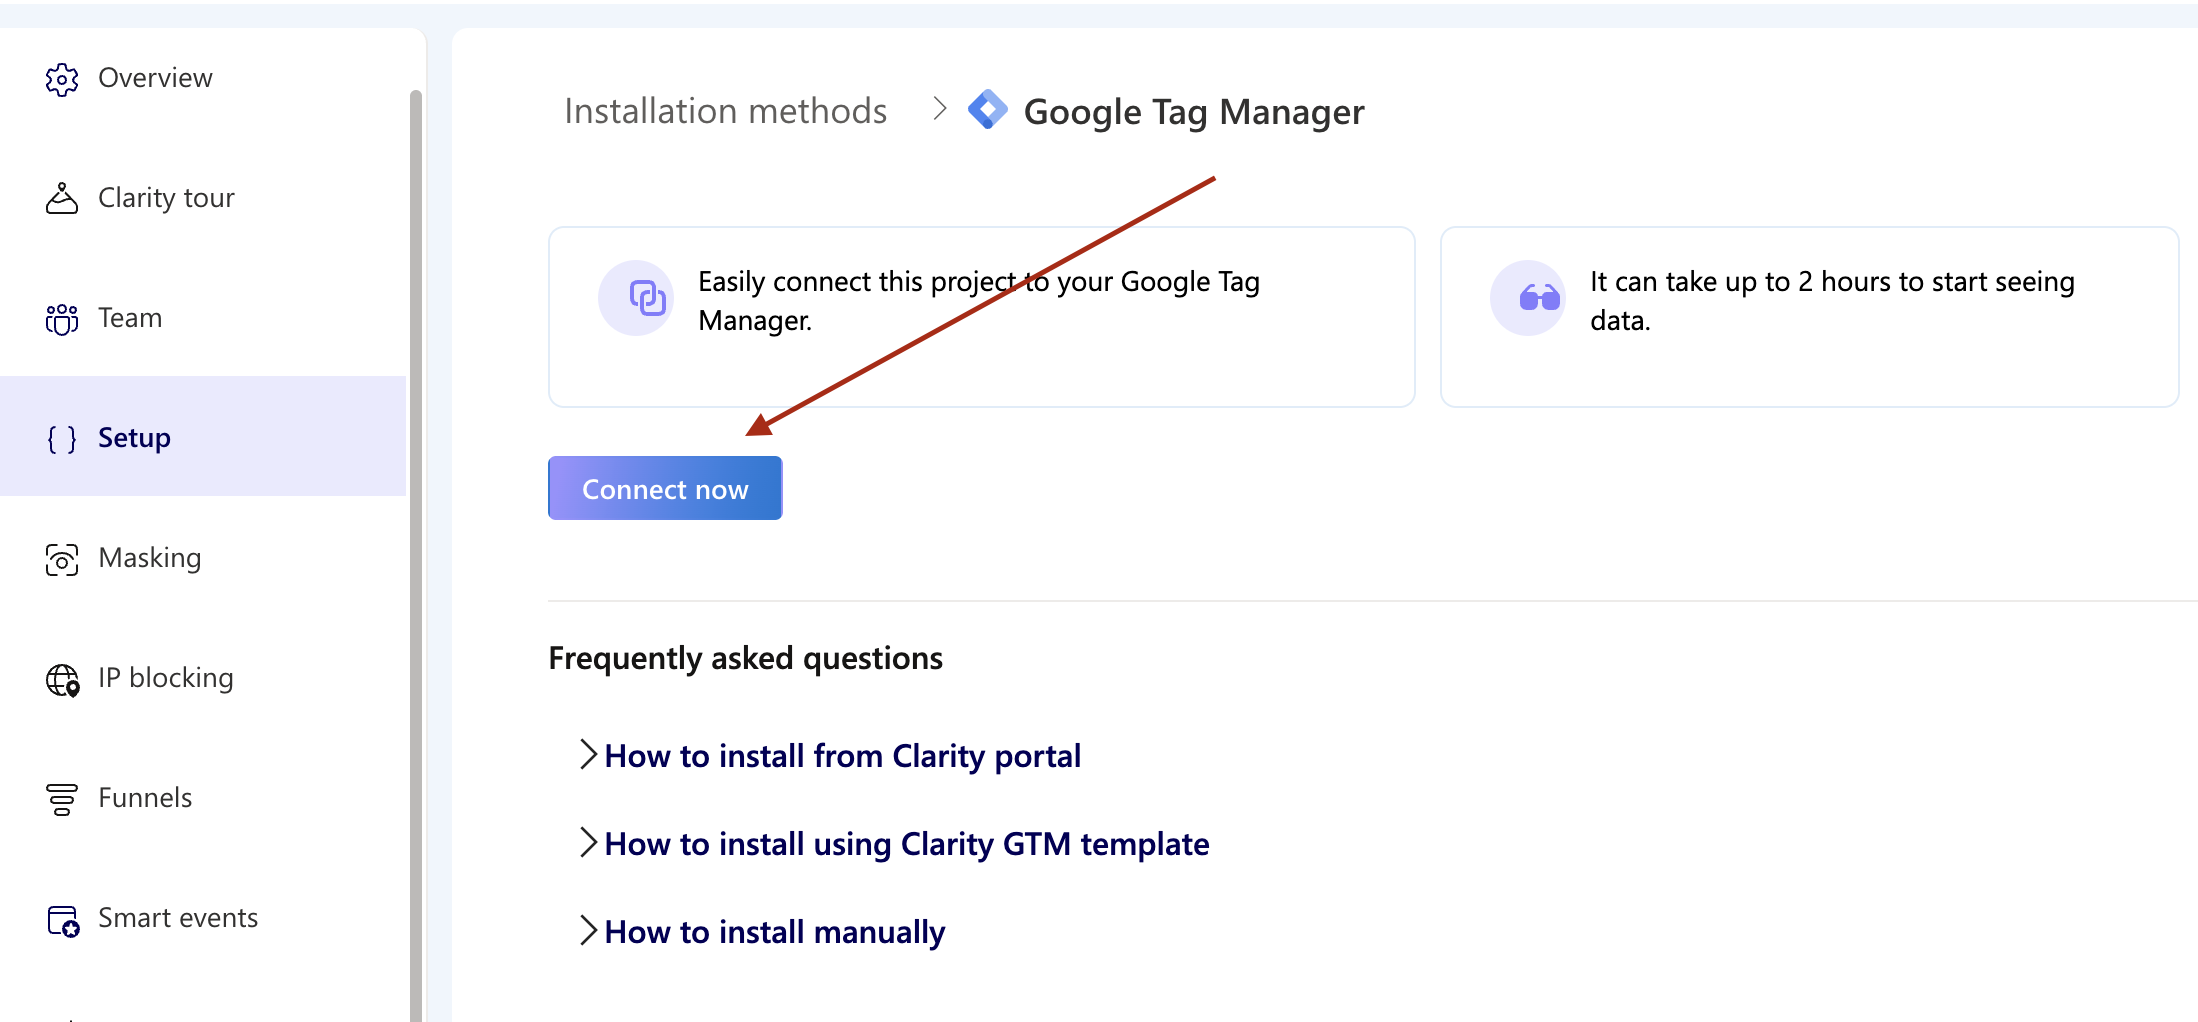Return to Installation methods breadcrumb
The width and height of the screenshot is (2198, 1022).
tap(725, 111)
